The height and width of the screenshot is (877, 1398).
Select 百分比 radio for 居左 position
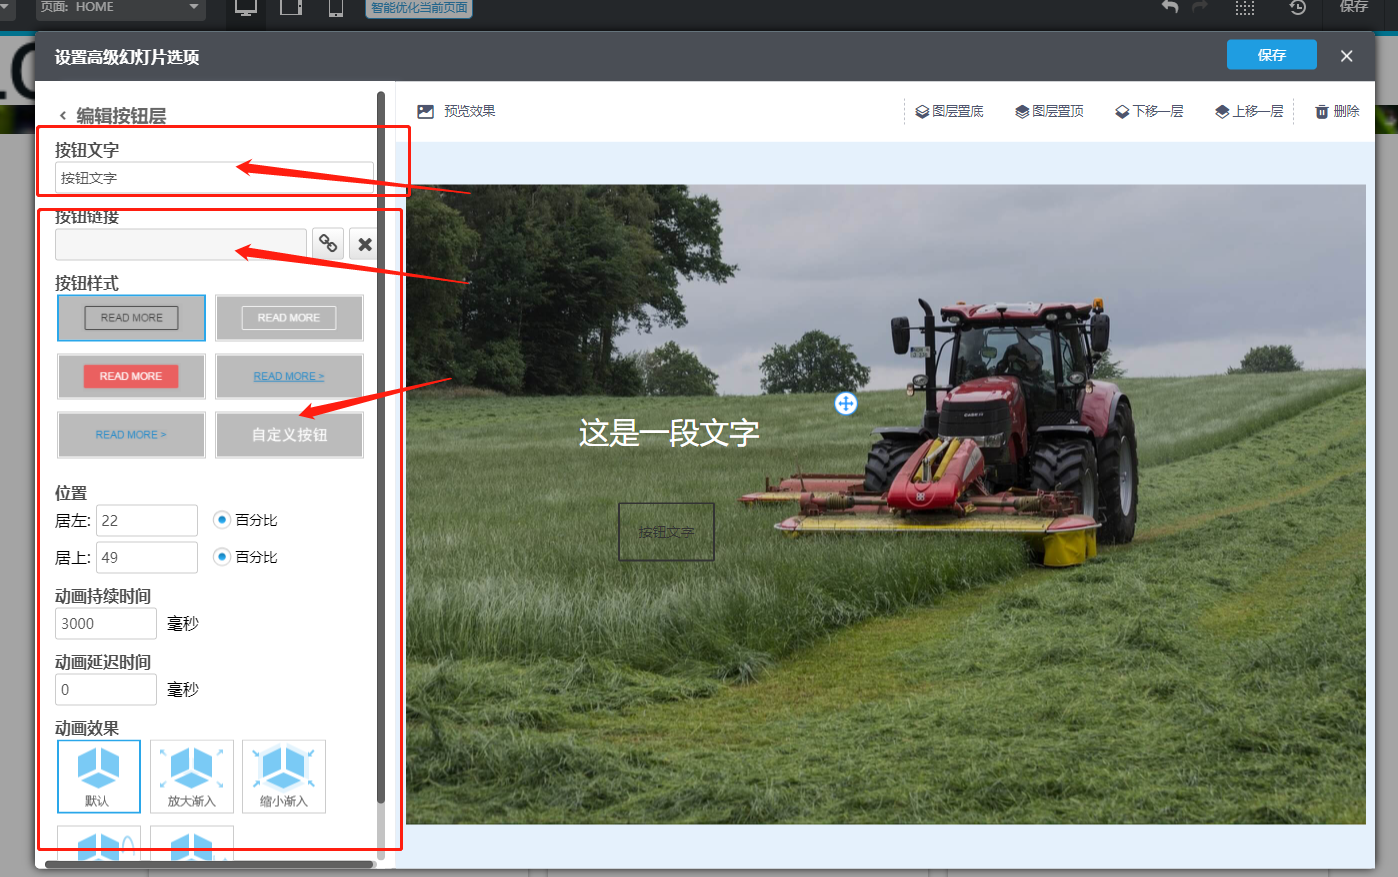click(x=222, y=520)
